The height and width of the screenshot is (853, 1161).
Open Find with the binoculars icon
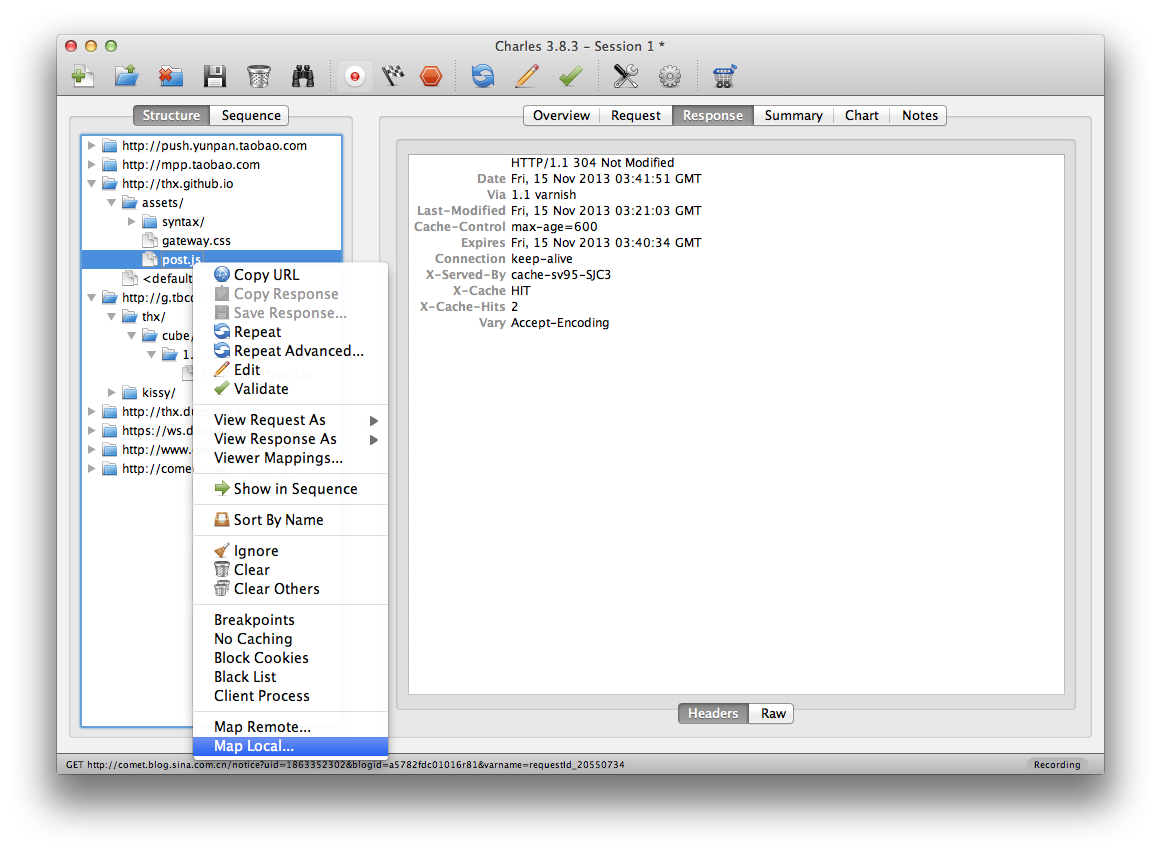303,76
